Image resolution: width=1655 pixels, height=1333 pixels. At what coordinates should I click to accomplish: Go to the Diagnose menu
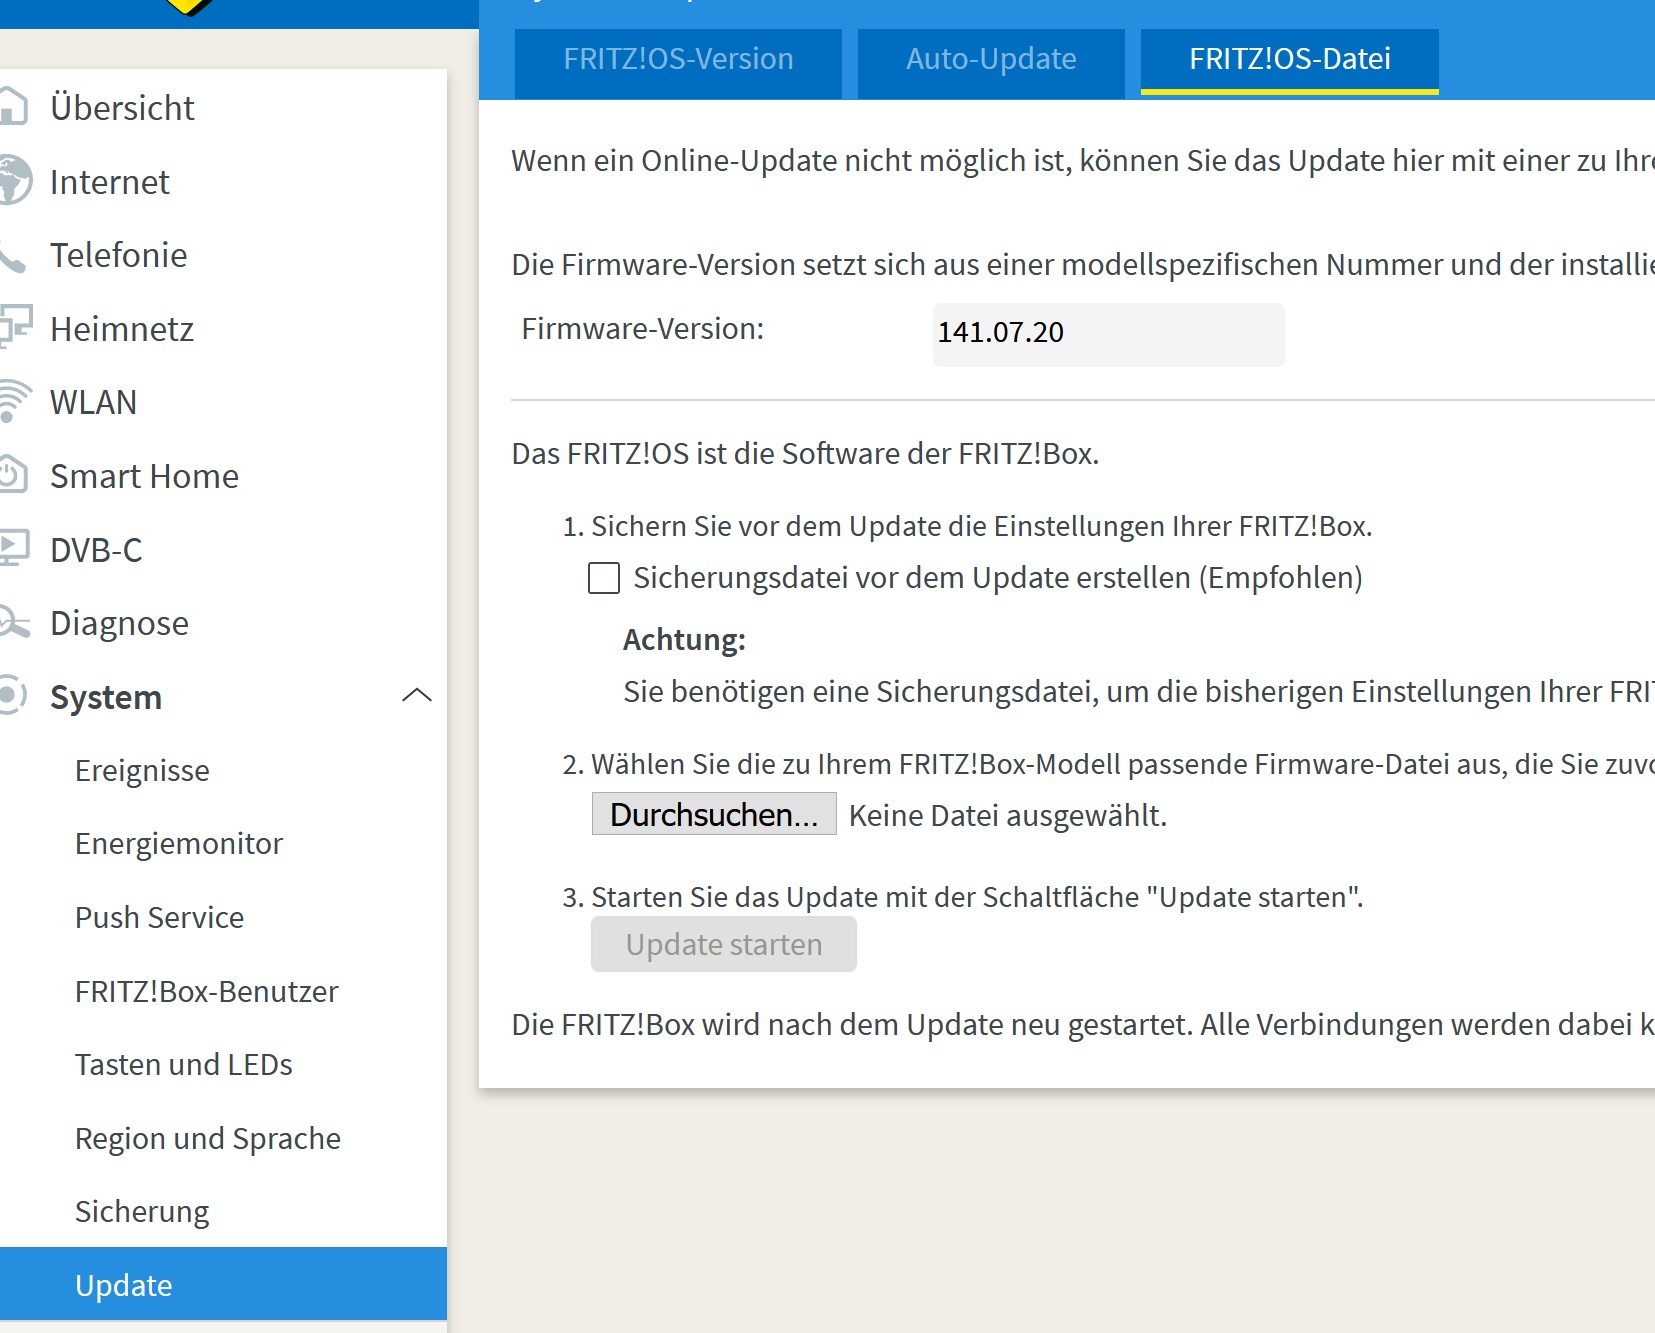click(119, 623)
